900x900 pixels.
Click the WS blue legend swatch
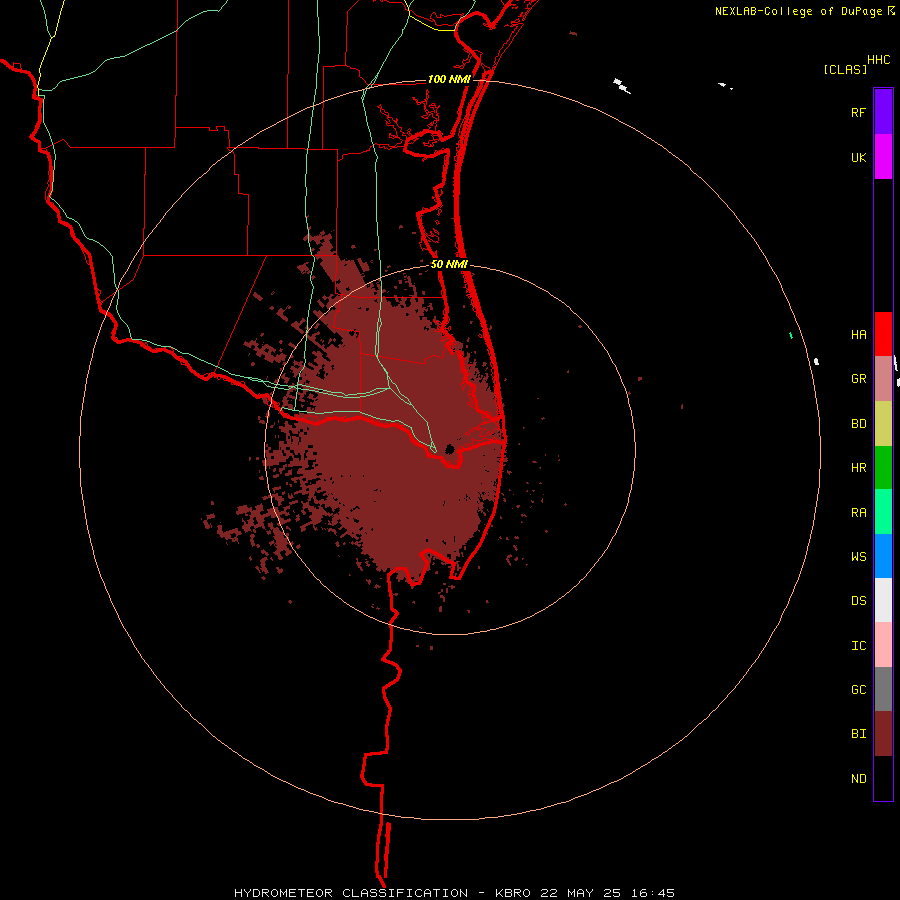point(883,556)
